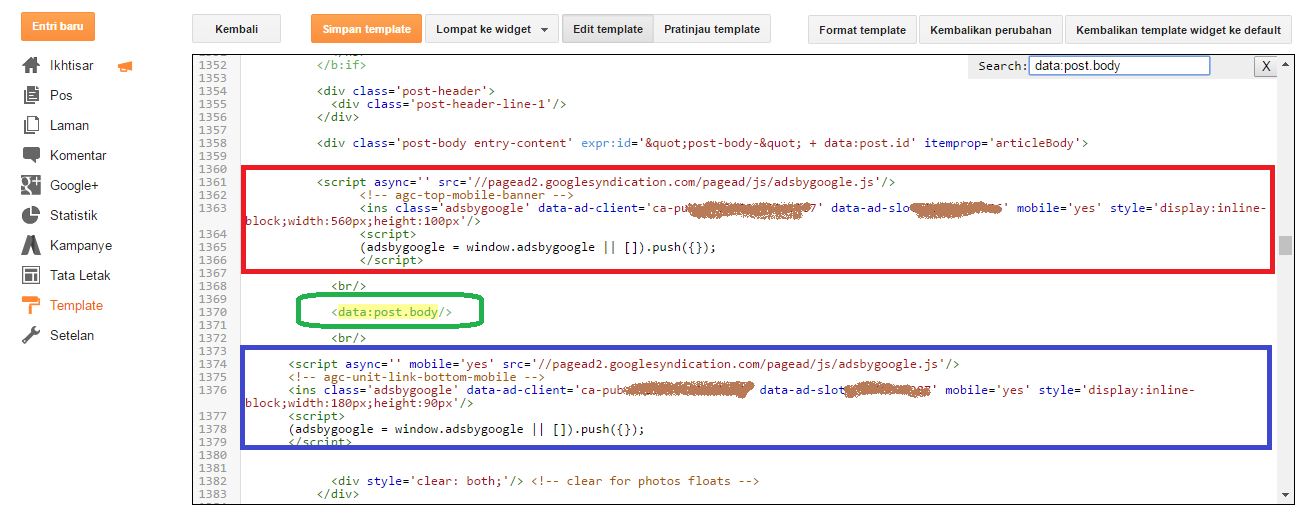Click Kembalikan perubahan button
The image size is (1305, 510).
(990, 29)
